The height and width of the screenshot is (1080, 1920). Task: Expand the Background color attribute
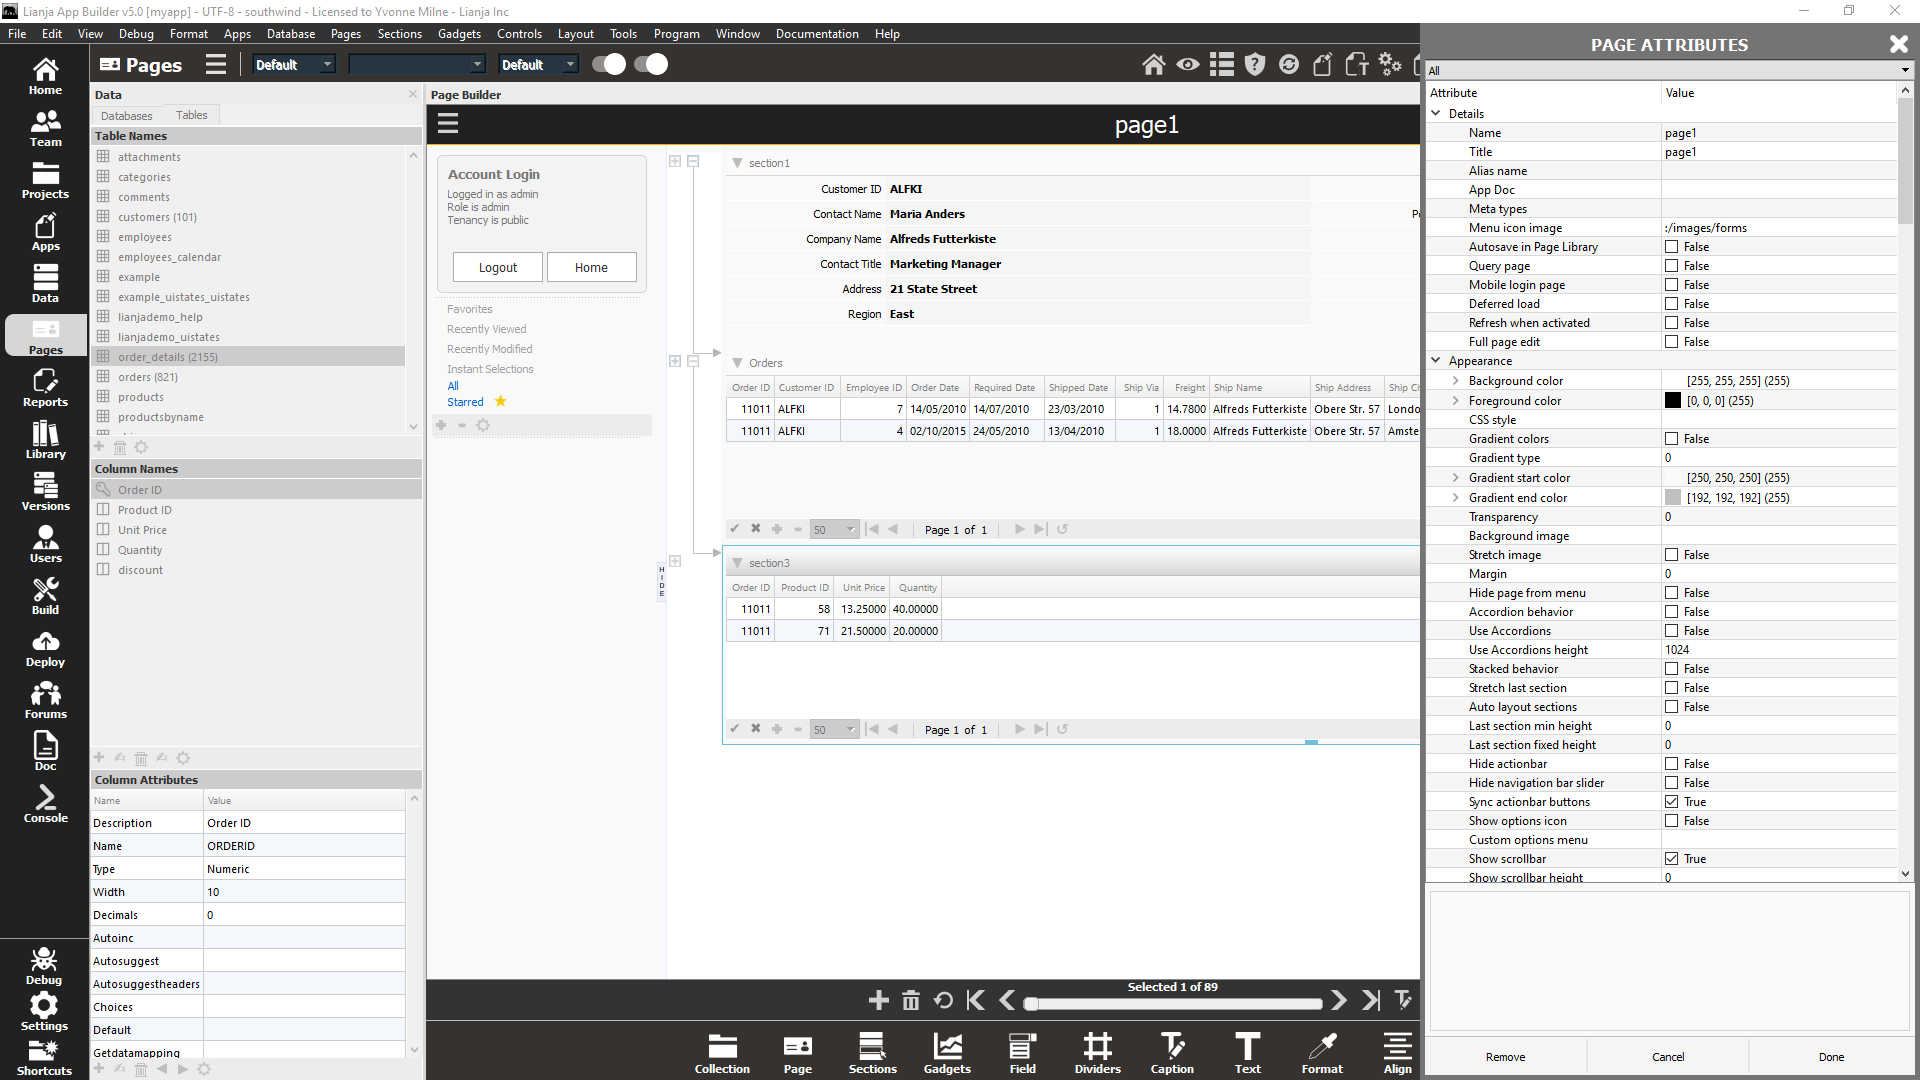1455,381
